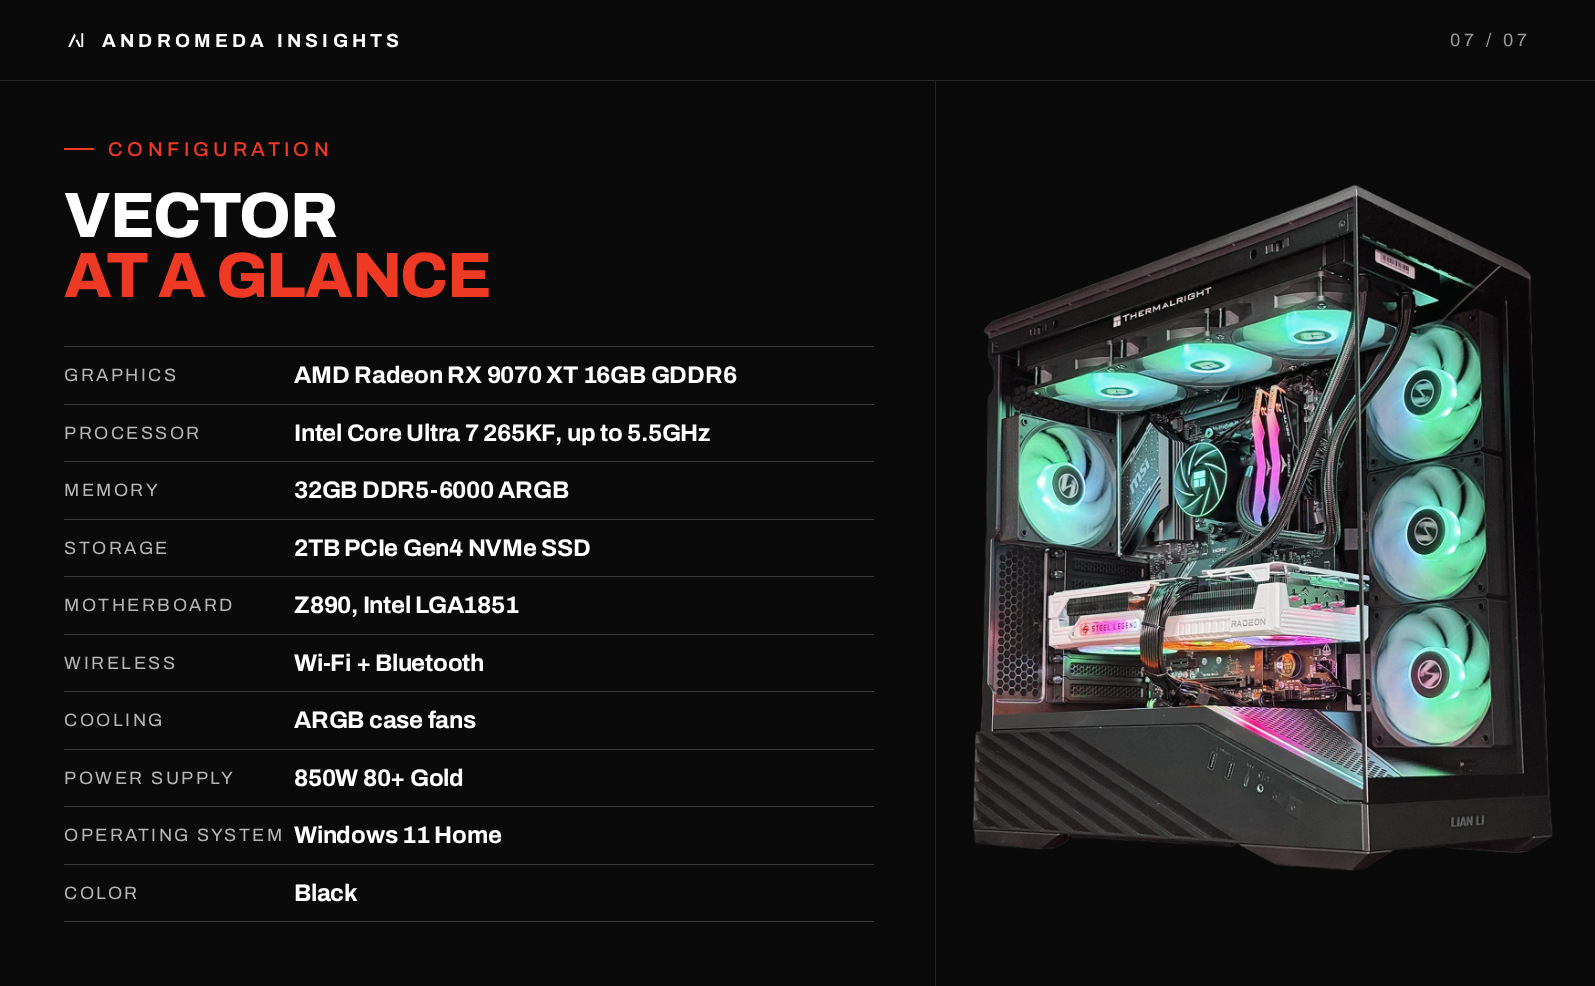Select Z890, Intel LGA1851 value

(x=406, y=605)
